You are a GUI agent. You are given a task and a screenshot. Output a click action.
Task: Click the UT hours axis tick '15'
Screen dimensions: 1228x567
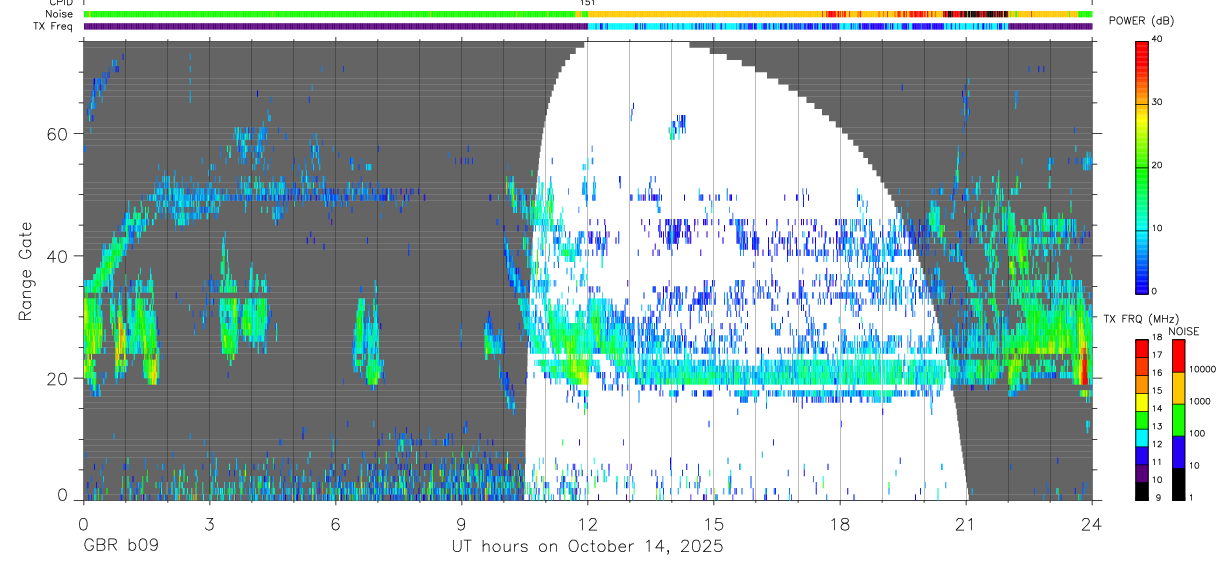coord(714,523)
